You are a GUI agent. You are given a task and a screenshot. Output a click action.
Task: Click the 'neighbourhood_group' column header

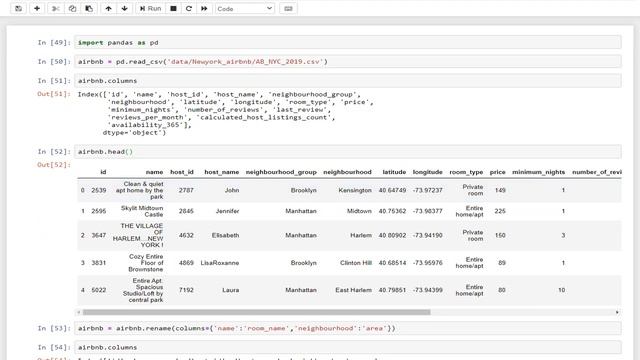pyautogui.click(x=281, y=172)
